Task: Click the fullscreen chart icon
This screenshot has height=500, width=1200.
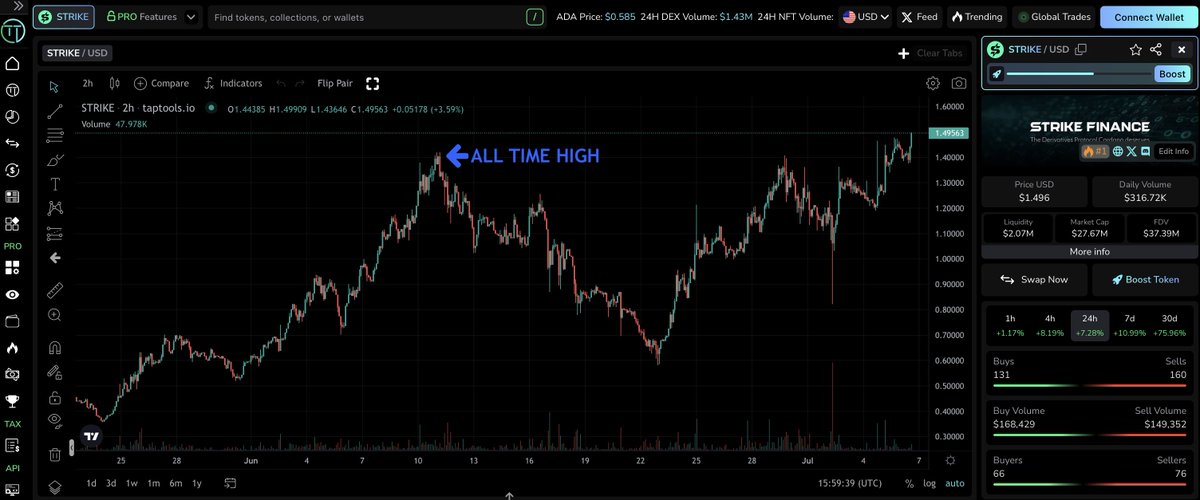Action: [x=373, y=84]
